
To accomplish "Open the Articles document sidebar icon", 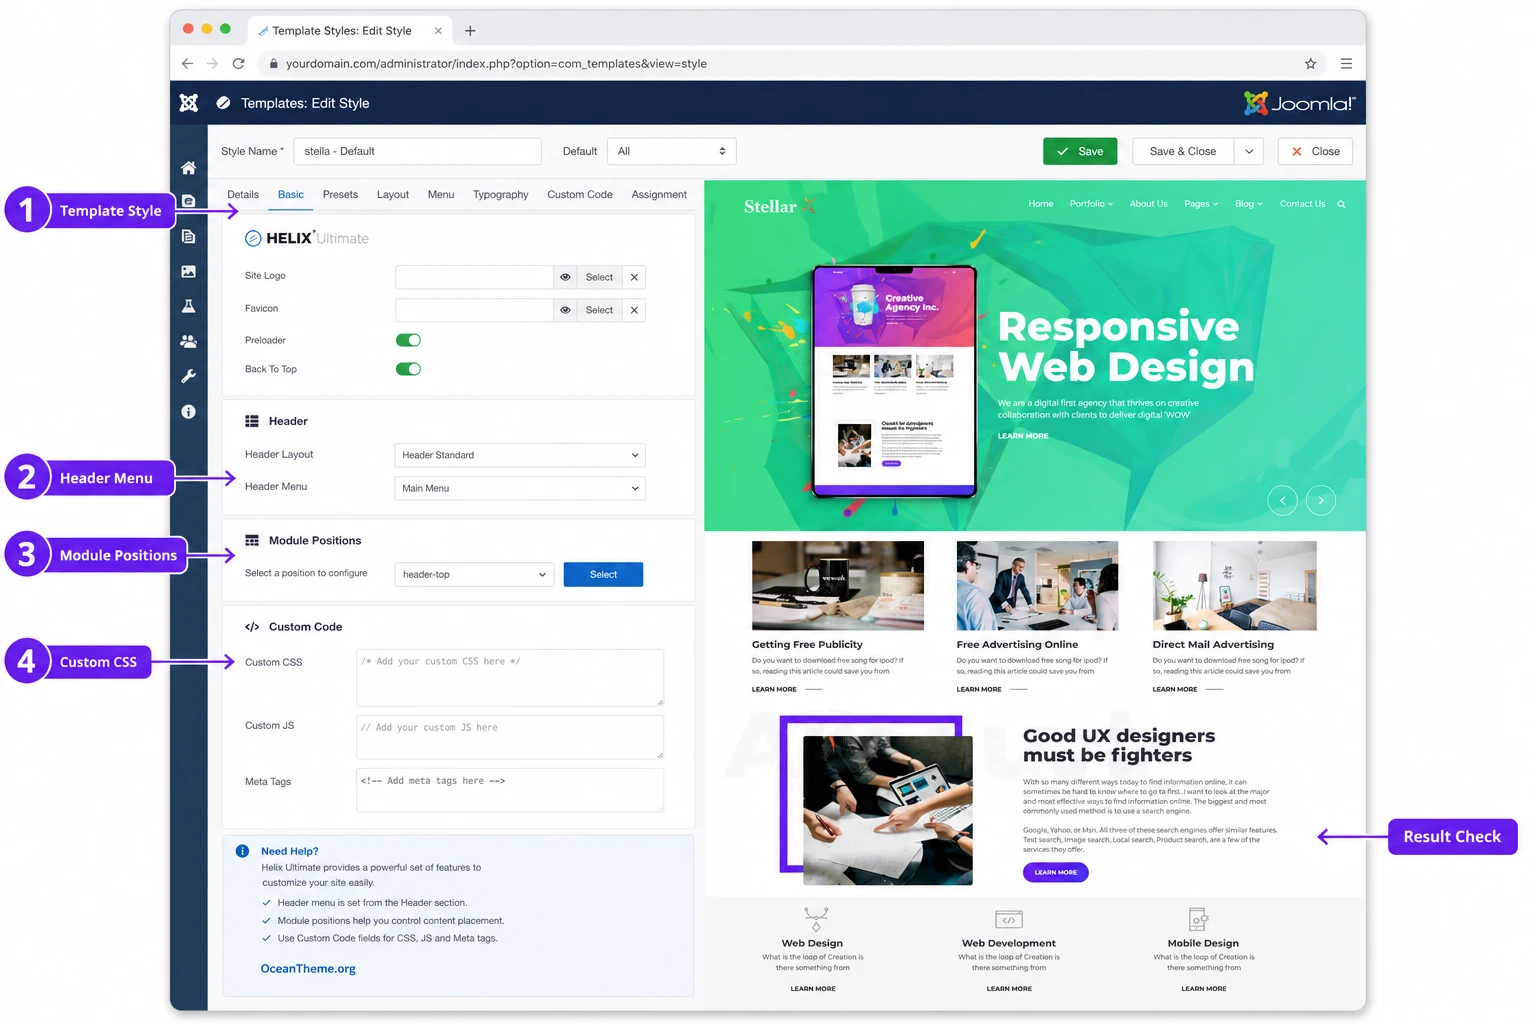I will click(x=188, y=236).
